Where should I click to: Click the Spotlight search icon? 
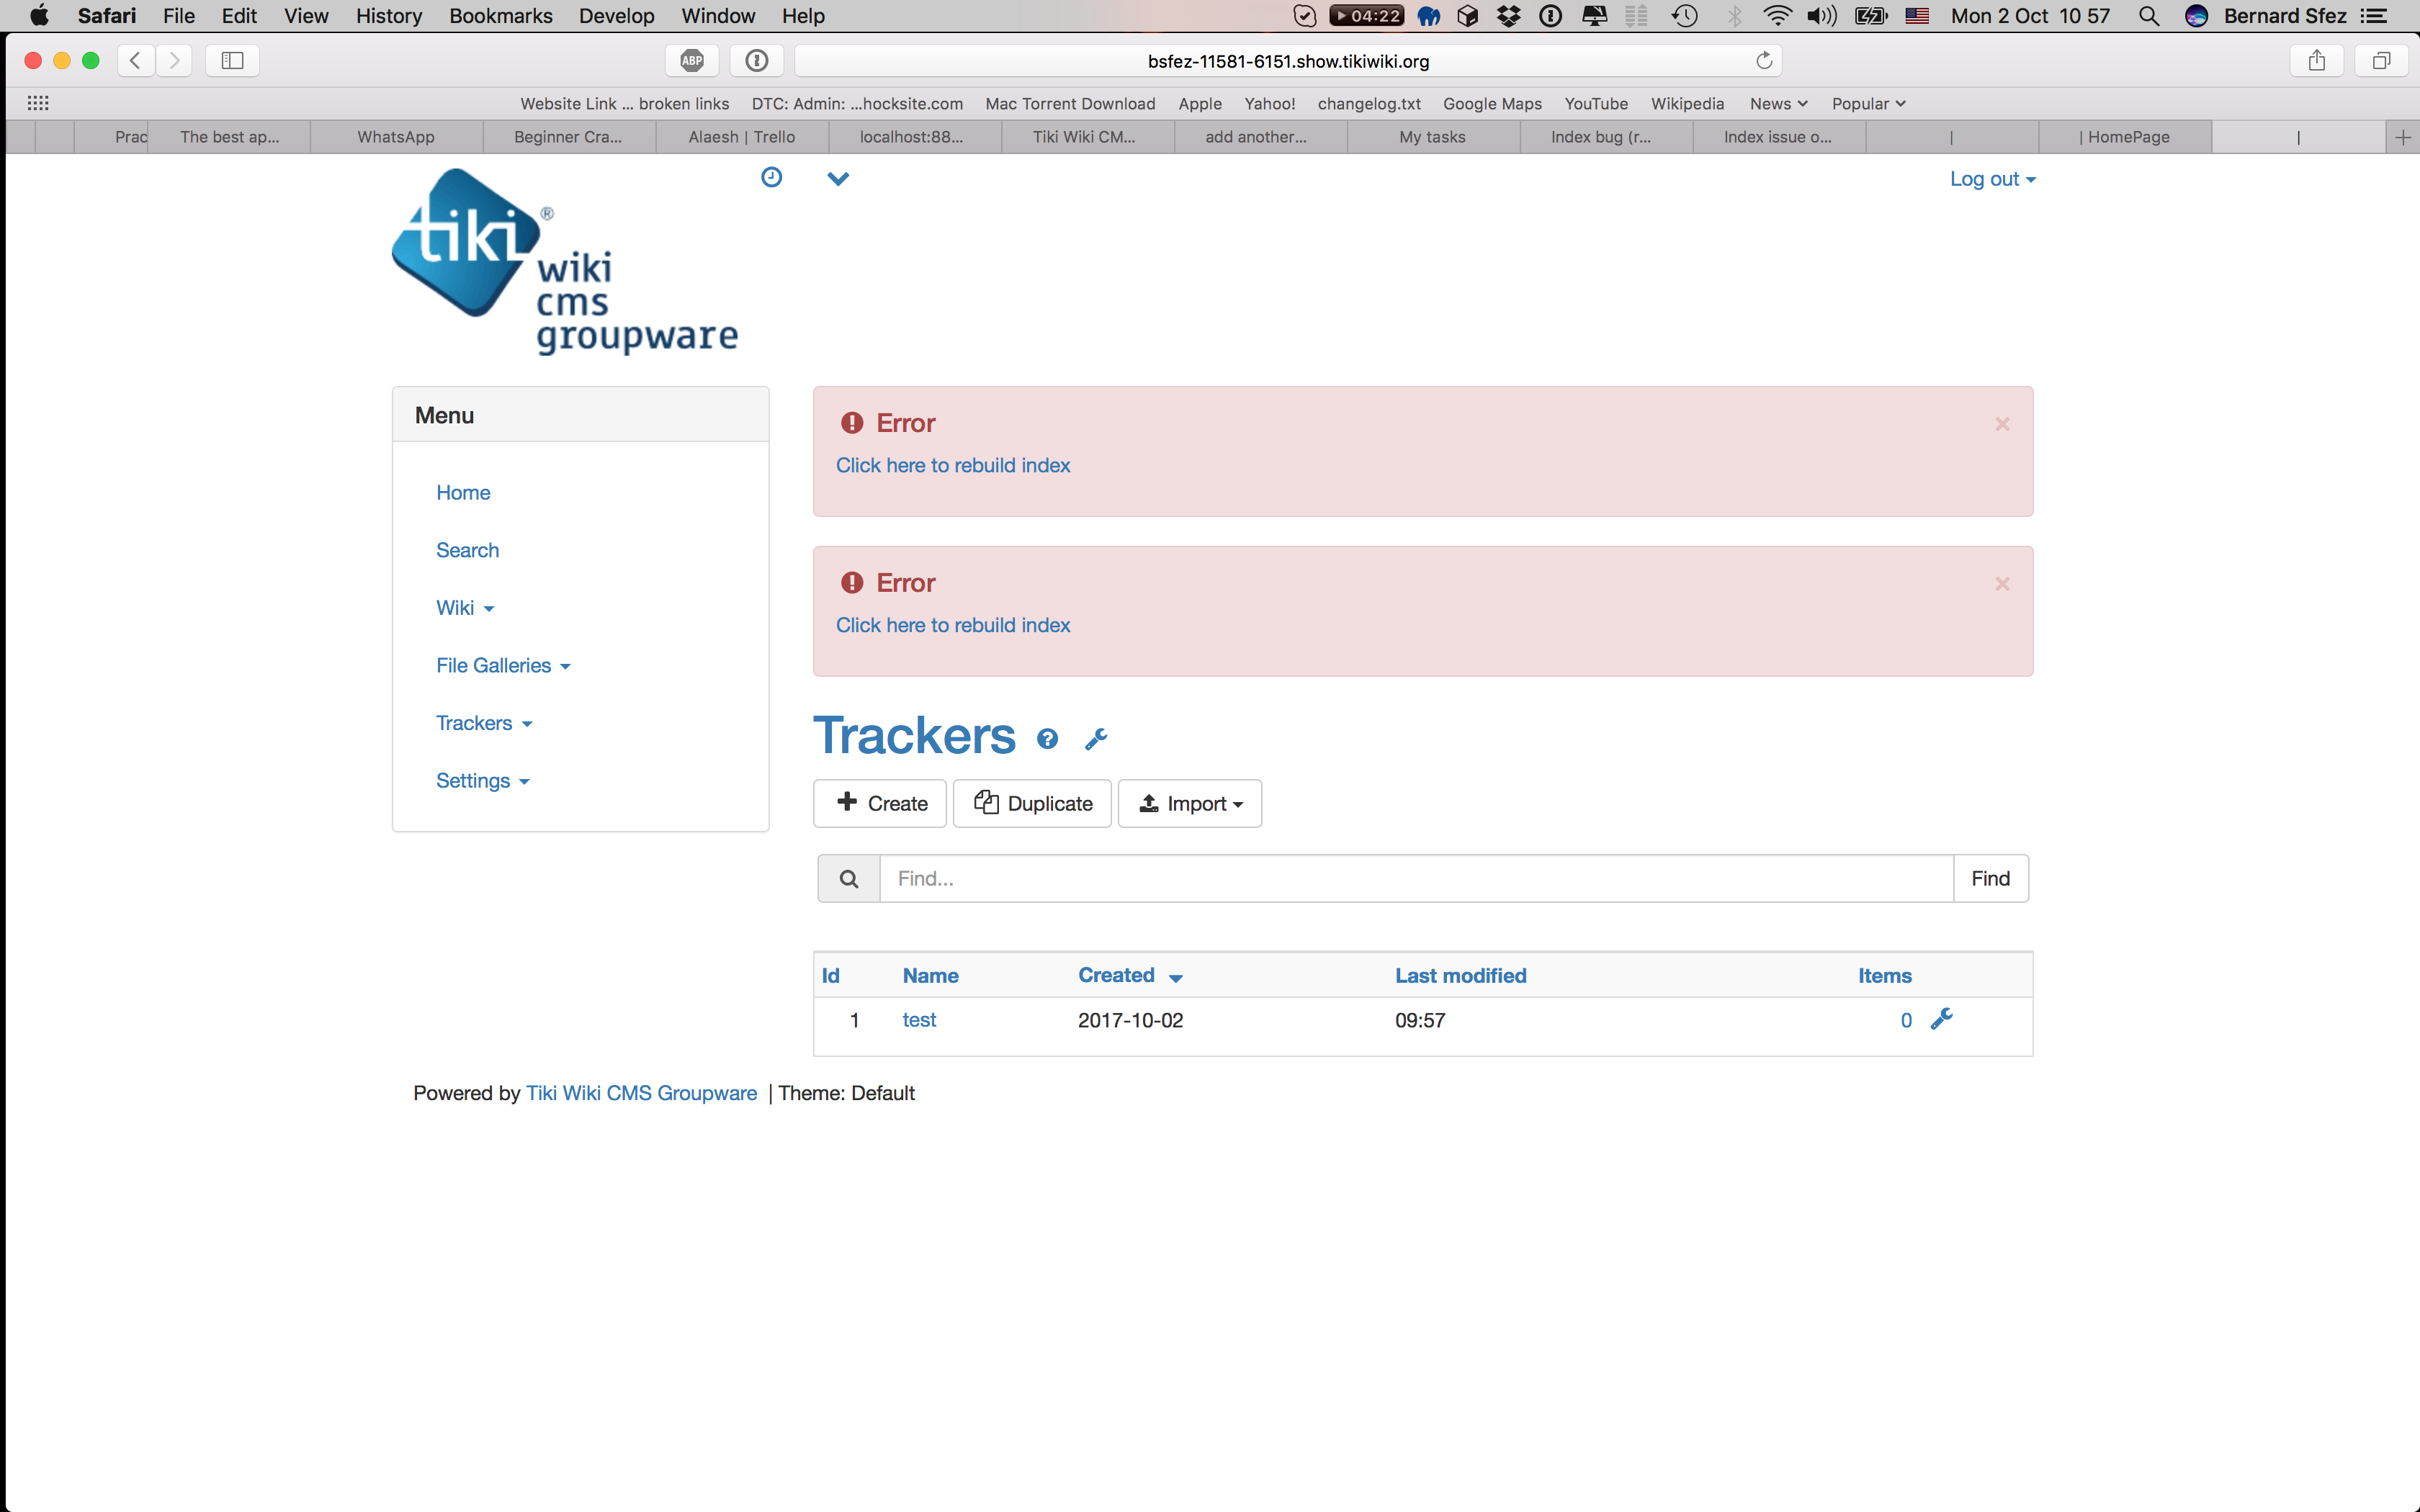tap(2148, 16)
